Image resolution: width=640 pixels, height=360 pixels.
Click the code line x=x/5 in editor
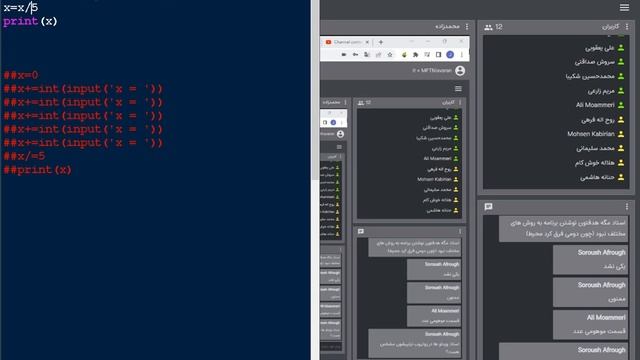coord(20,8)
